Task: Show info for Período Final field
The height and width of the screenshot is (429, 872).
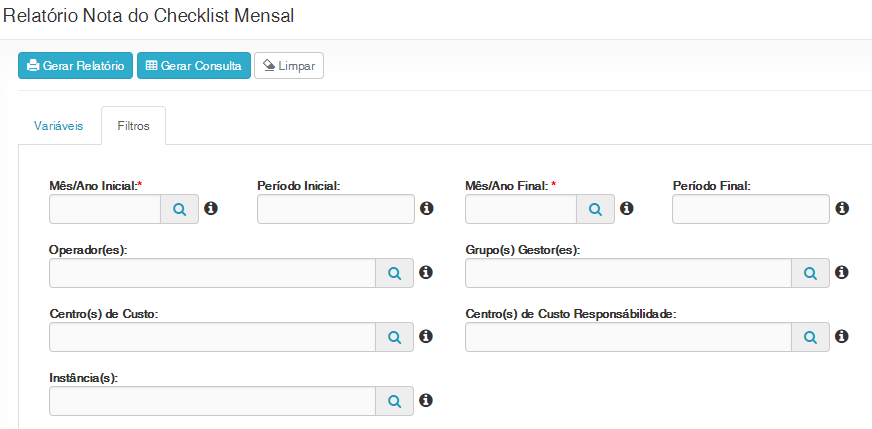Action: (x=842, y=208)
